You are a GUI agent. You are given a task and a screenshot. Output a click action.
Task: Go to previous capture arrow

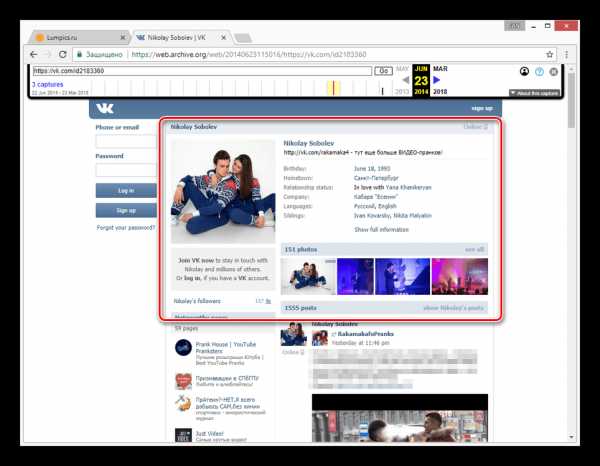click(406, 80)
